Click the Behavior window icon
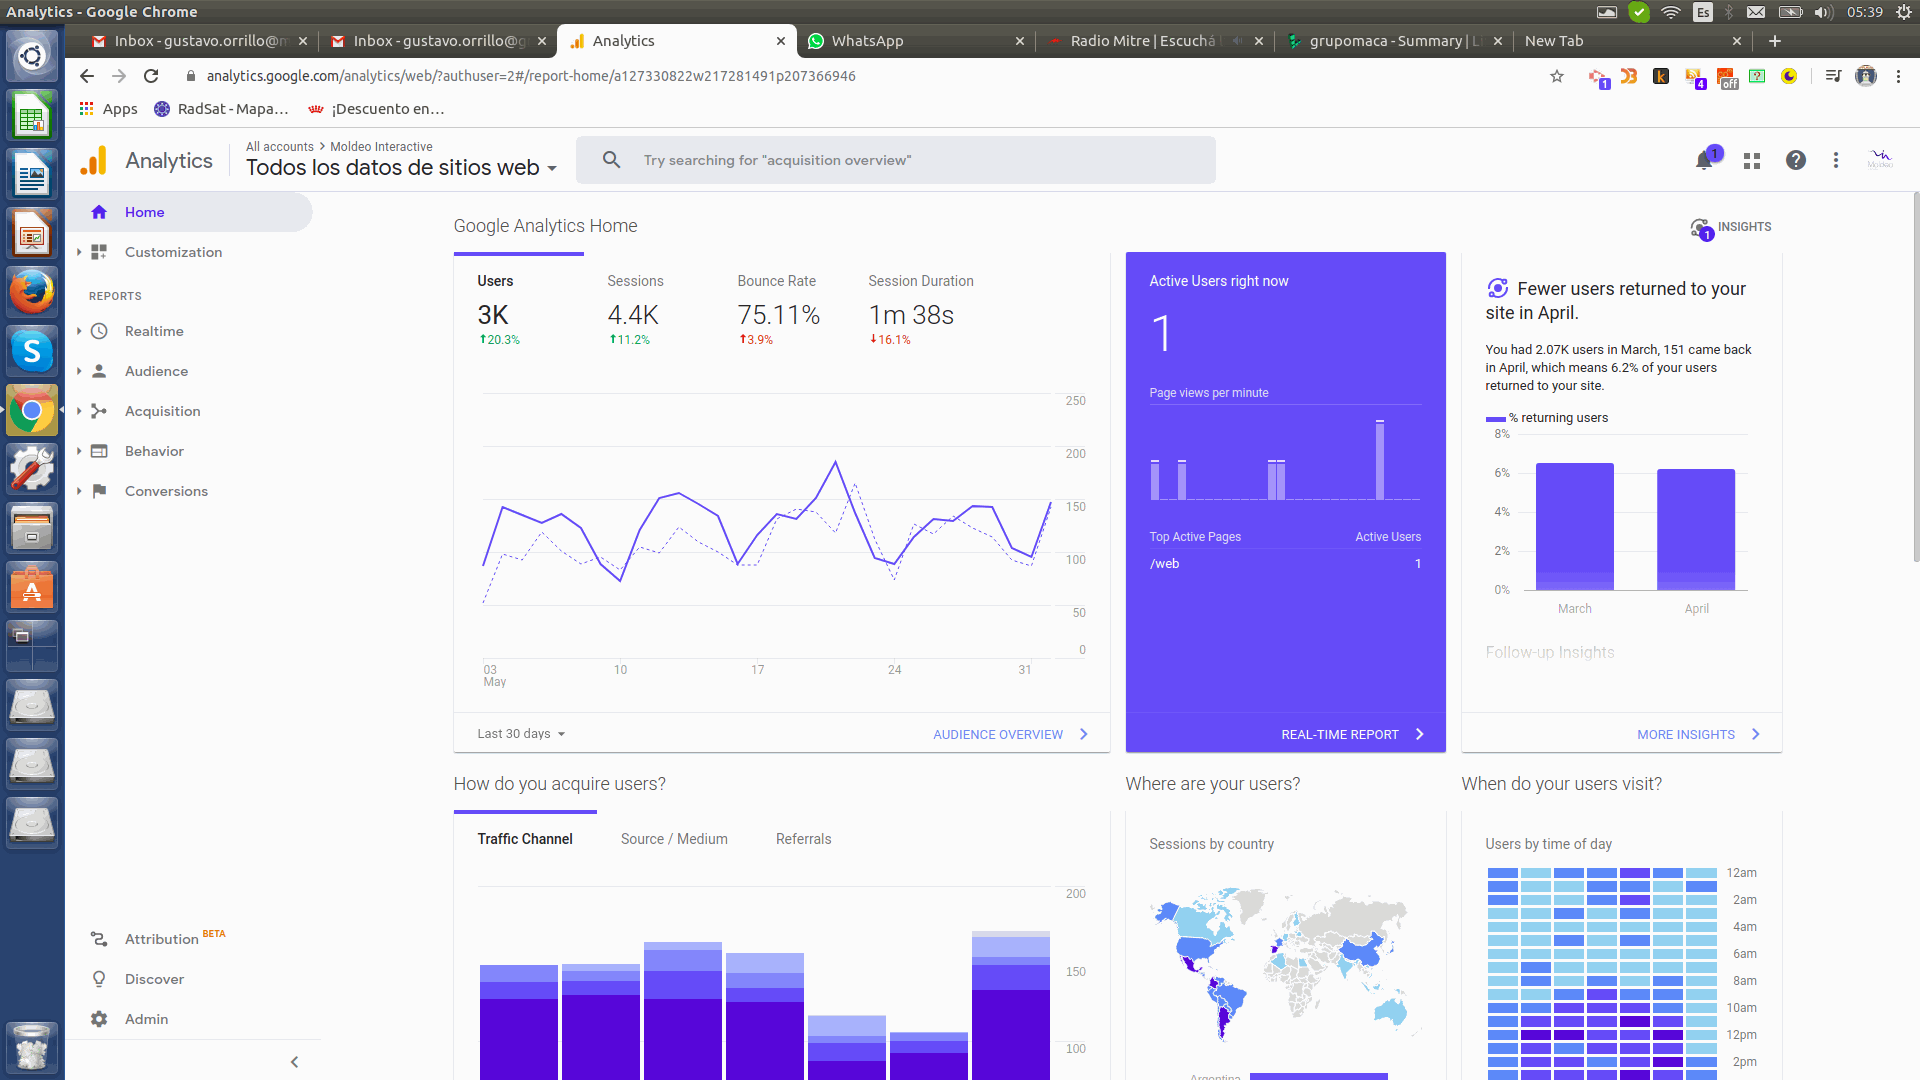Screen dimensions: 1920x1080 click(99, 451)
